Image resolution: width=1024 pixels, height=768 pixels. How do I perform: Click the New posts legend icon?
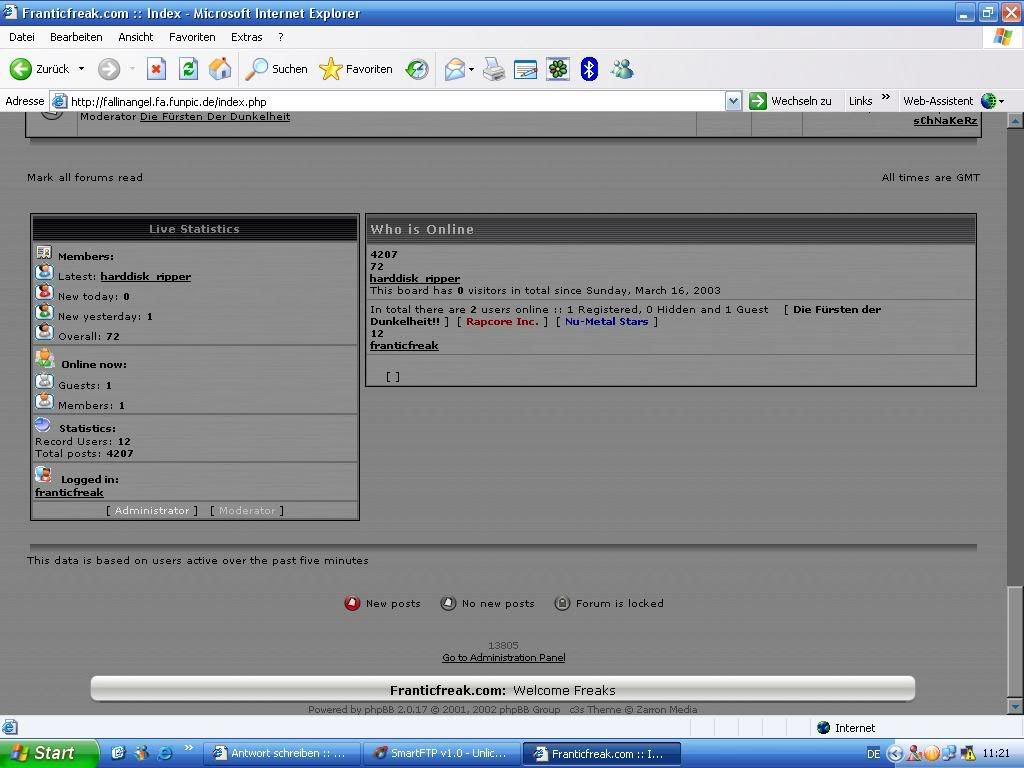pyautogui.click(x=352, y=603)
